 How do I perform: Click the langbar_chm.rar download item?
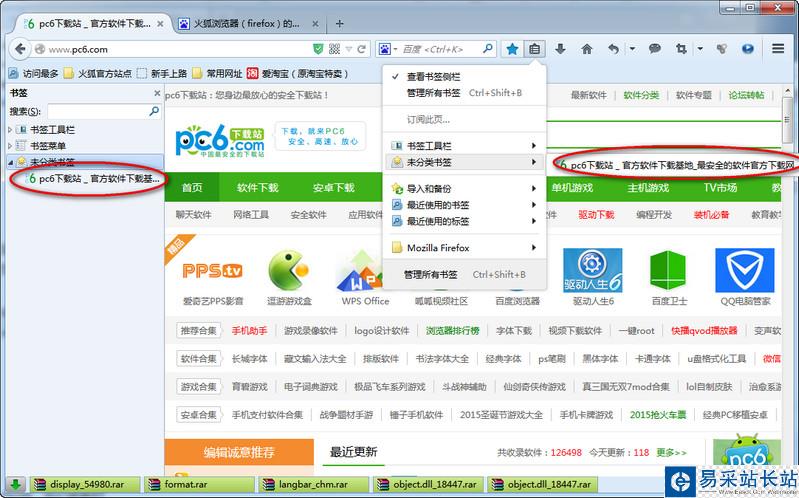314,484
